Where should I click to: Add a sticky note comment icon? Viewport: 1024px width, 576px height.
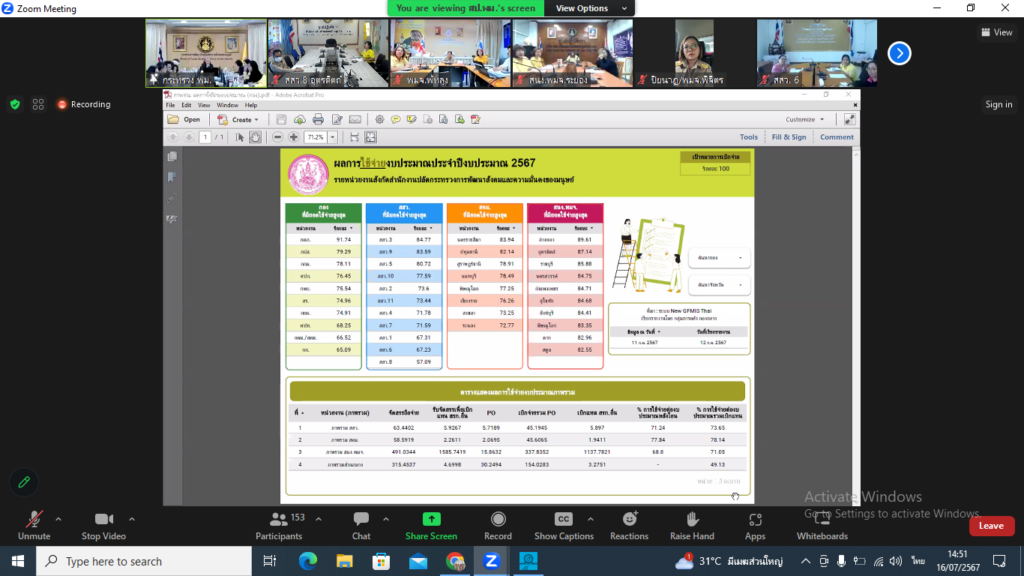[x=396, y=120]
